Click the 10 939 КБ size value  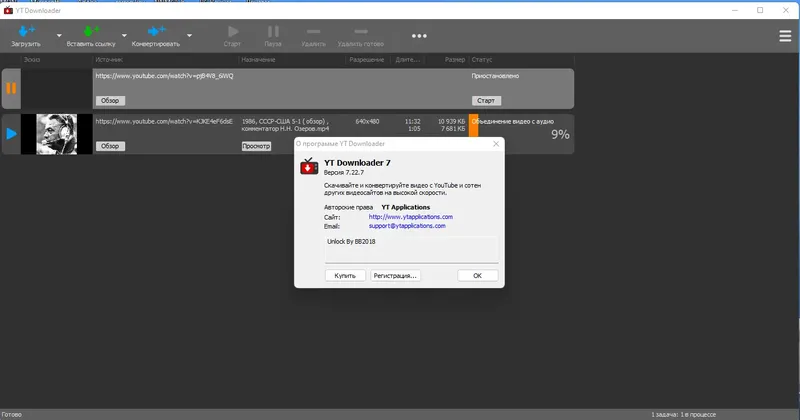(x=452, y=121)
